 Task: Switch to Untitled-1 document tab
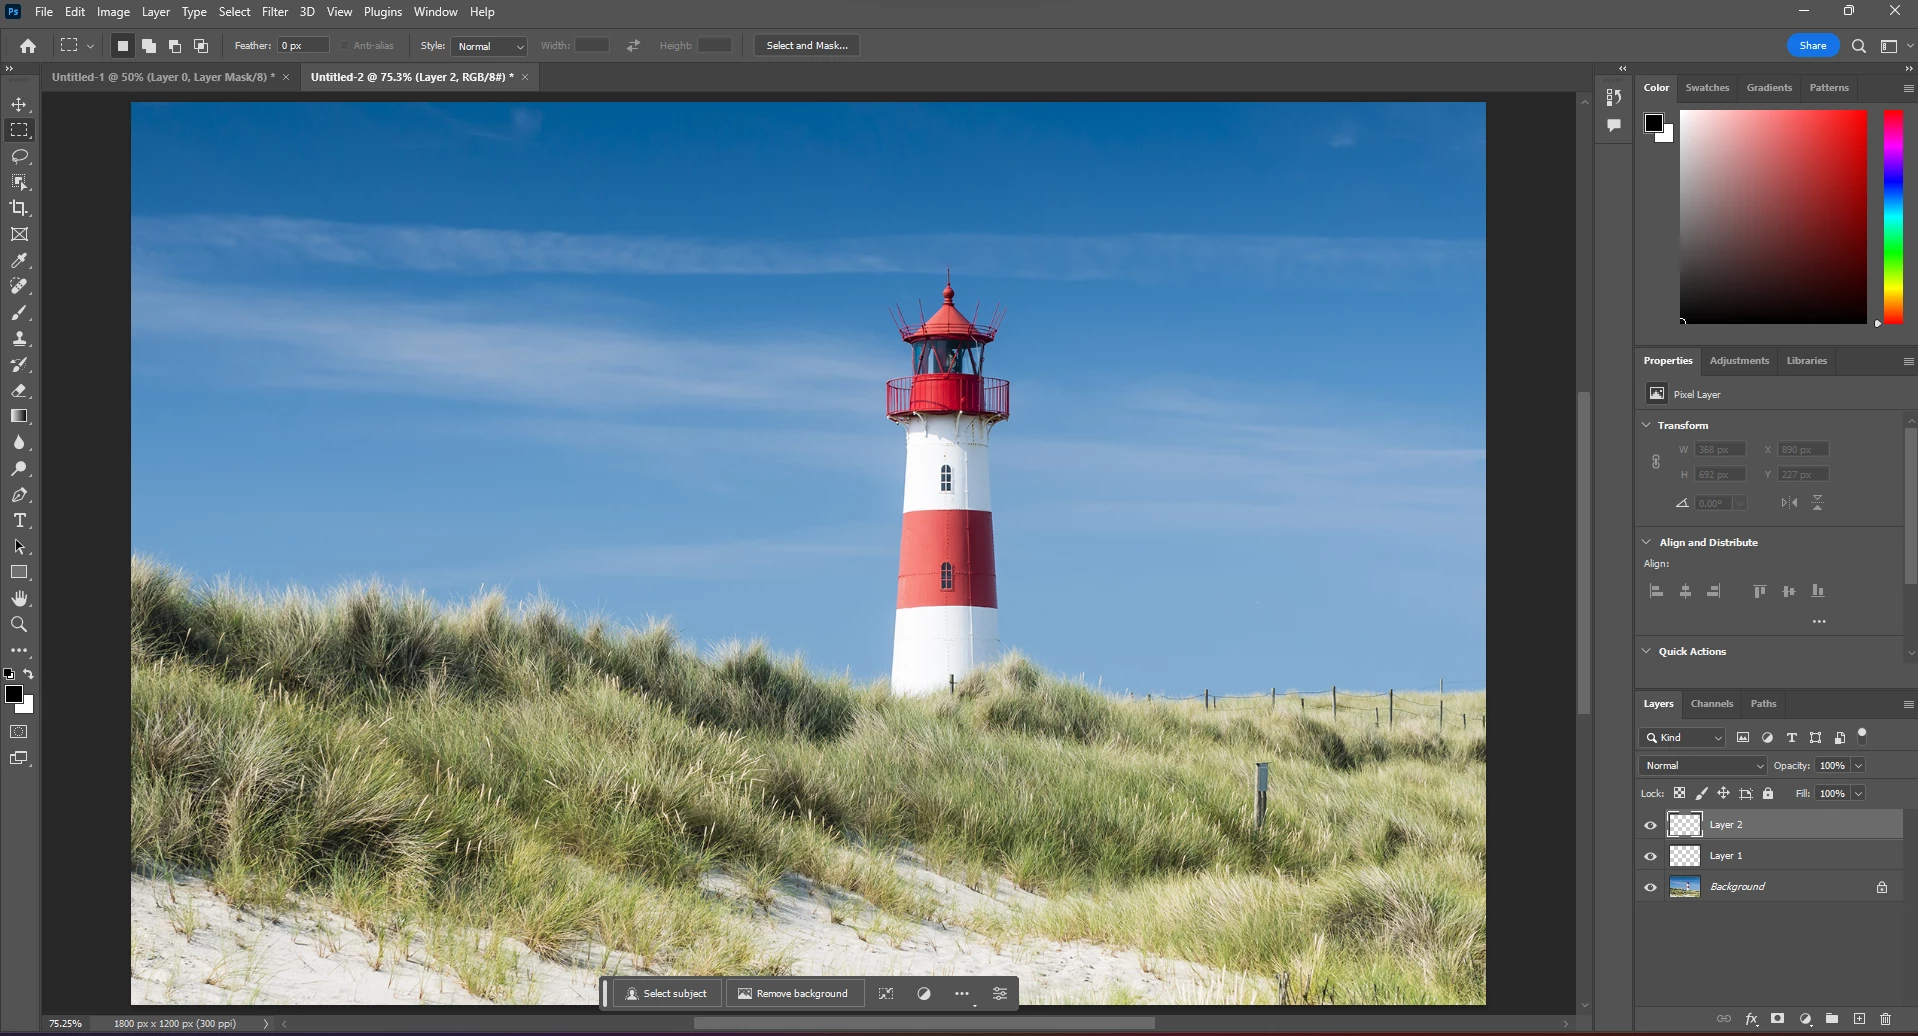163,77
